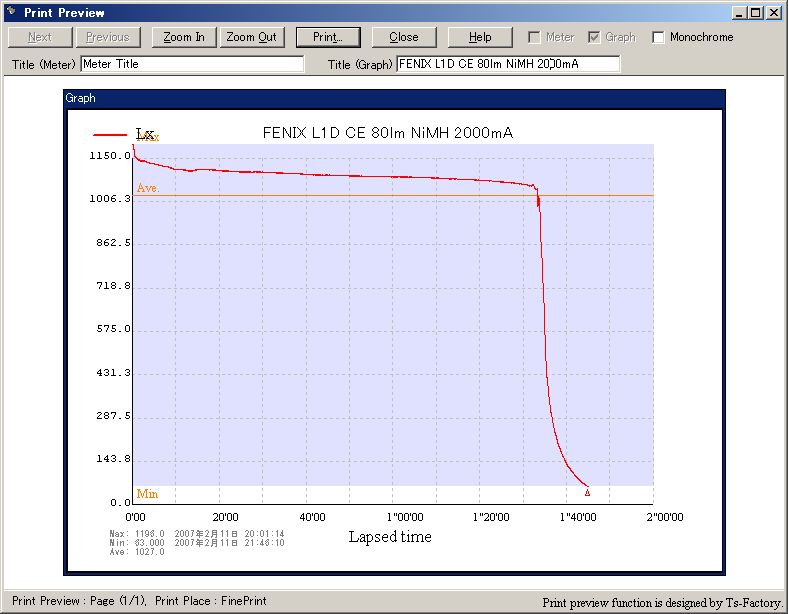Click the Title (Meter) label
This screenshot has height=614, width=788.
(x=44, y=65)
